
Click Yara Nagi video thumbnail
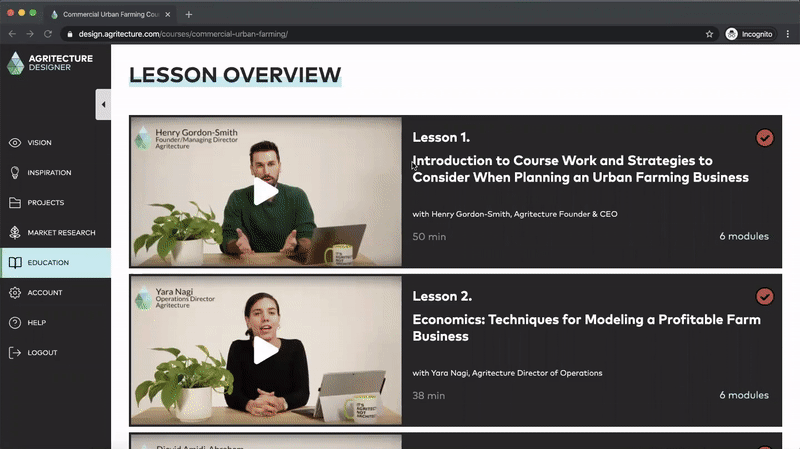[266, 350]
